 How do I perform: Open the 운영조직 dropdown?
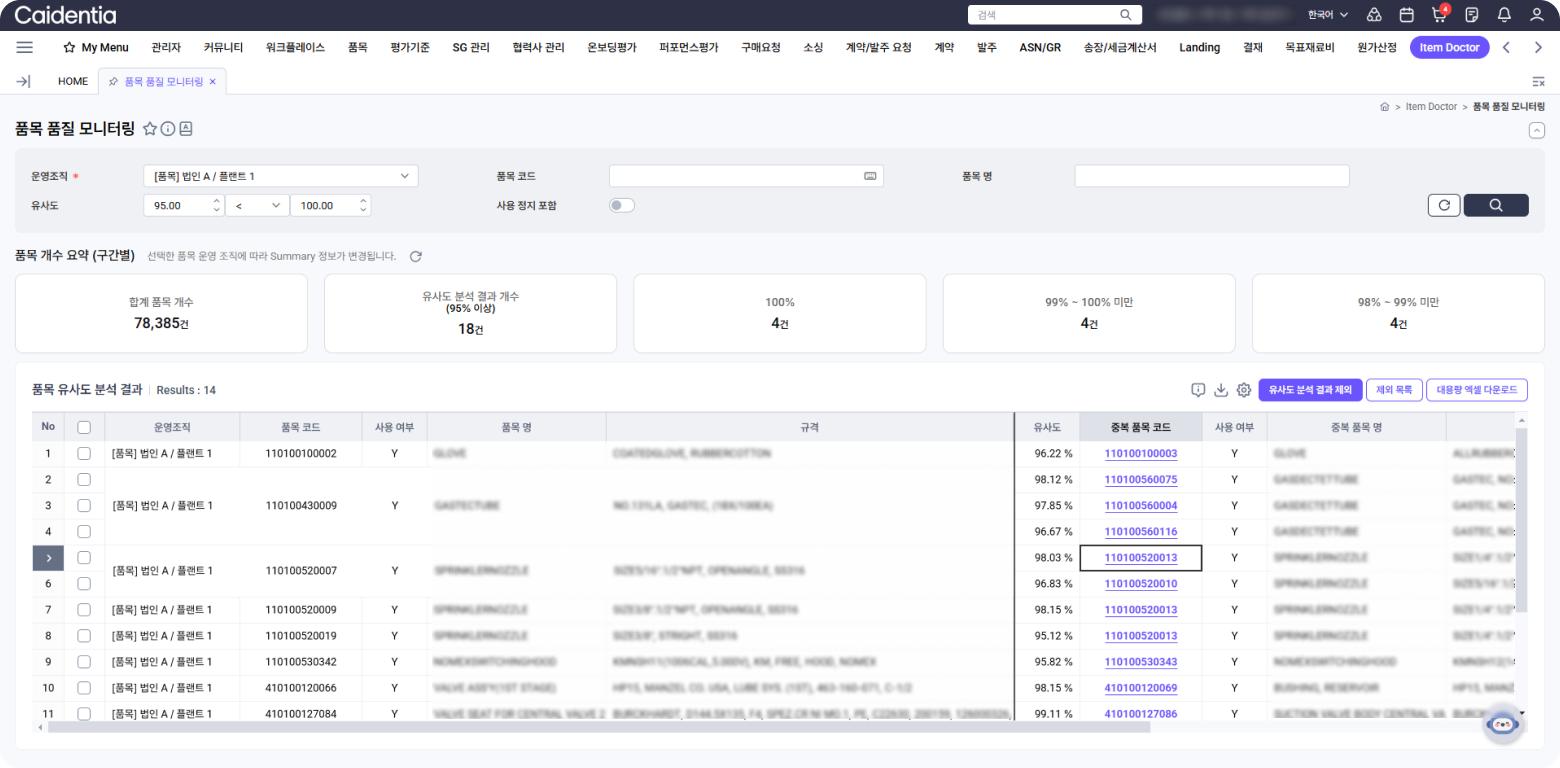[x=280, y=176]
